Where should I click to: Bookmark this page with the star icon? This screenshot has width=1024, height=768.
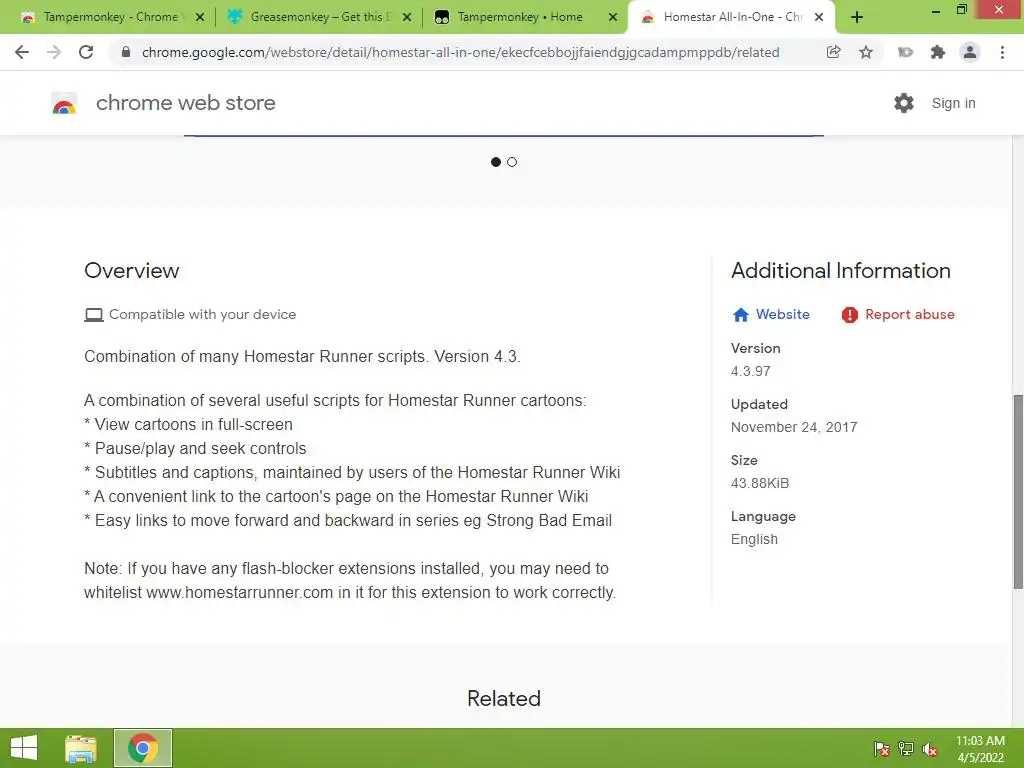866,52
